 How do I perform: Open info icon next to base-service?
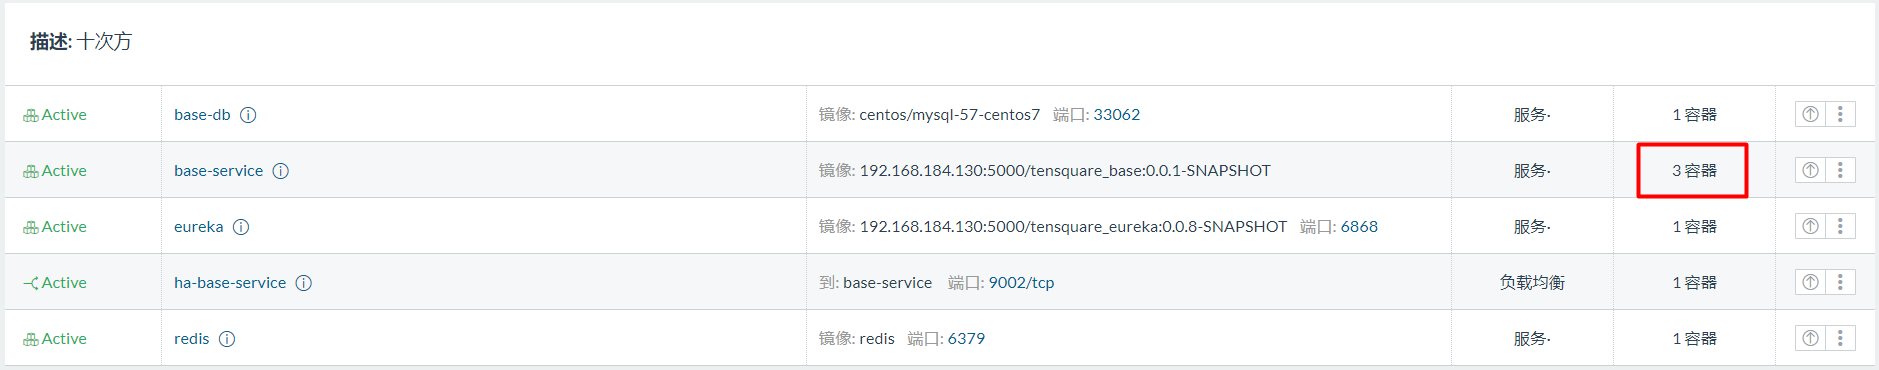tap(281, 171)
